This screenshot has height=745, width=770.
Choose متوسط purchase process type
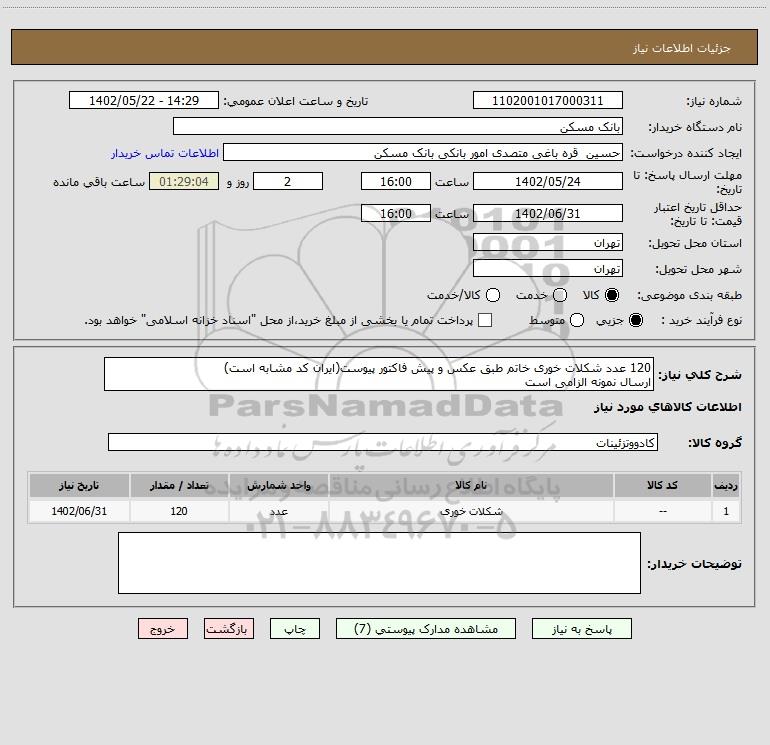(577, 320)
